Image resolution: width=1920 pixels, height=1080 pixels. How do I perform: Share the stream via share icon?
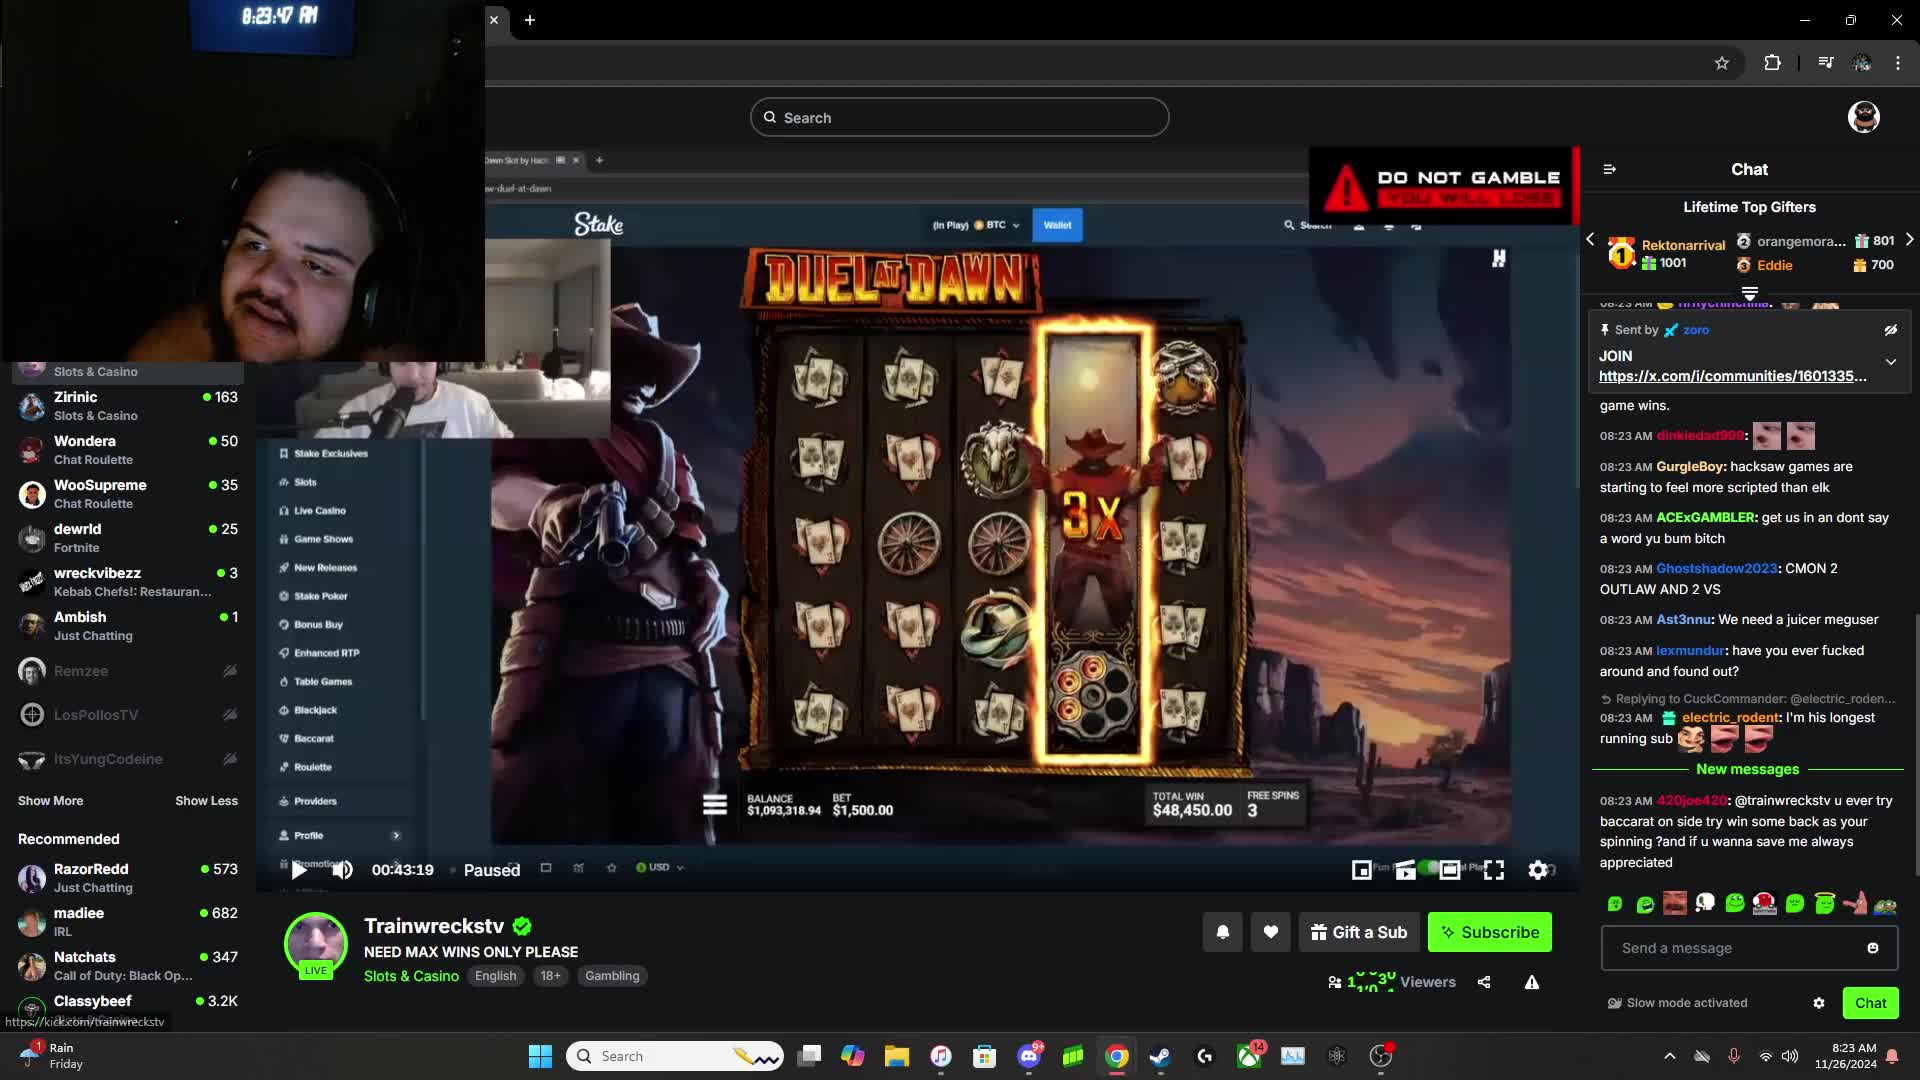1484,982
